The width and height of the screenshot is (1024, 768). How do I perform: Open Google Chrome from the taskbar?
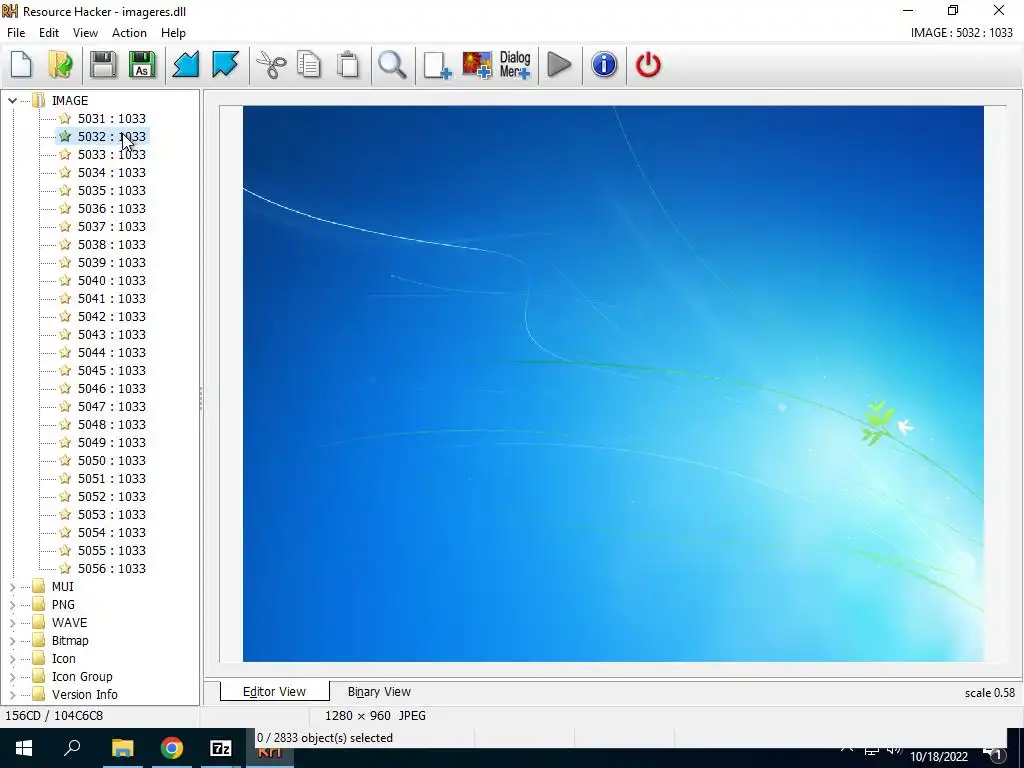tap(172, 748)
